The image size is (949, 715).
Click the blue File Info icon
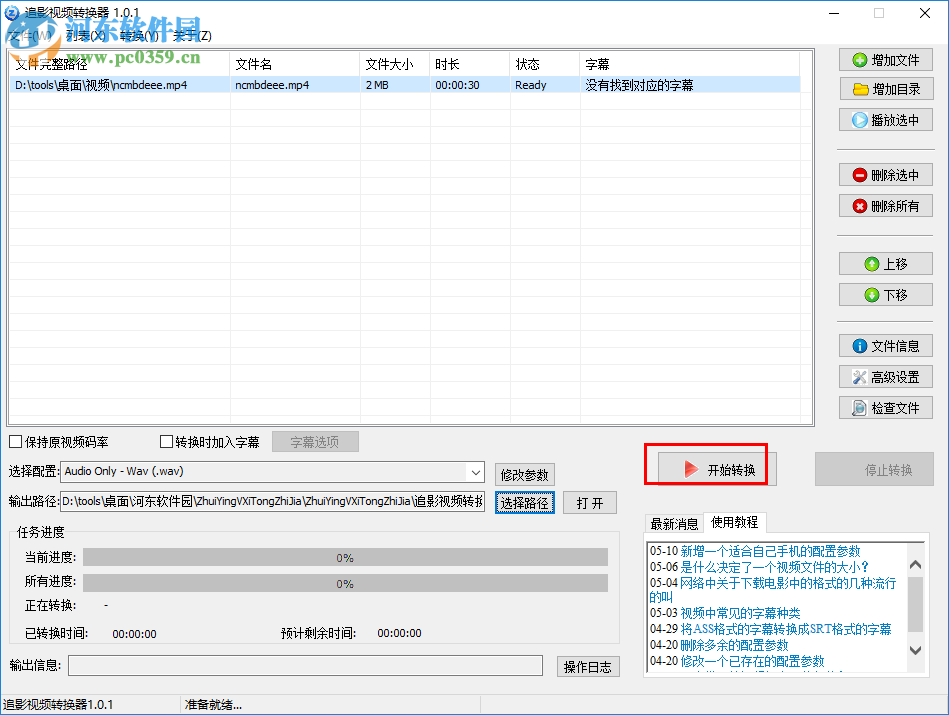pos(859,346)
